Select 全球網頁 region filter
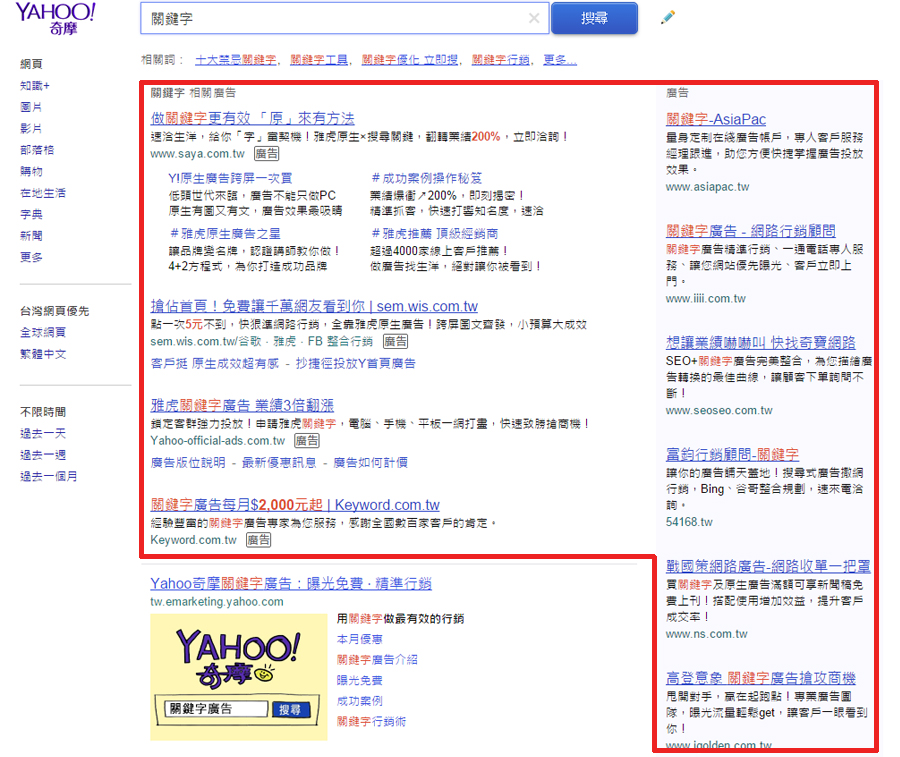900x757 pixels. click(43, 333)
